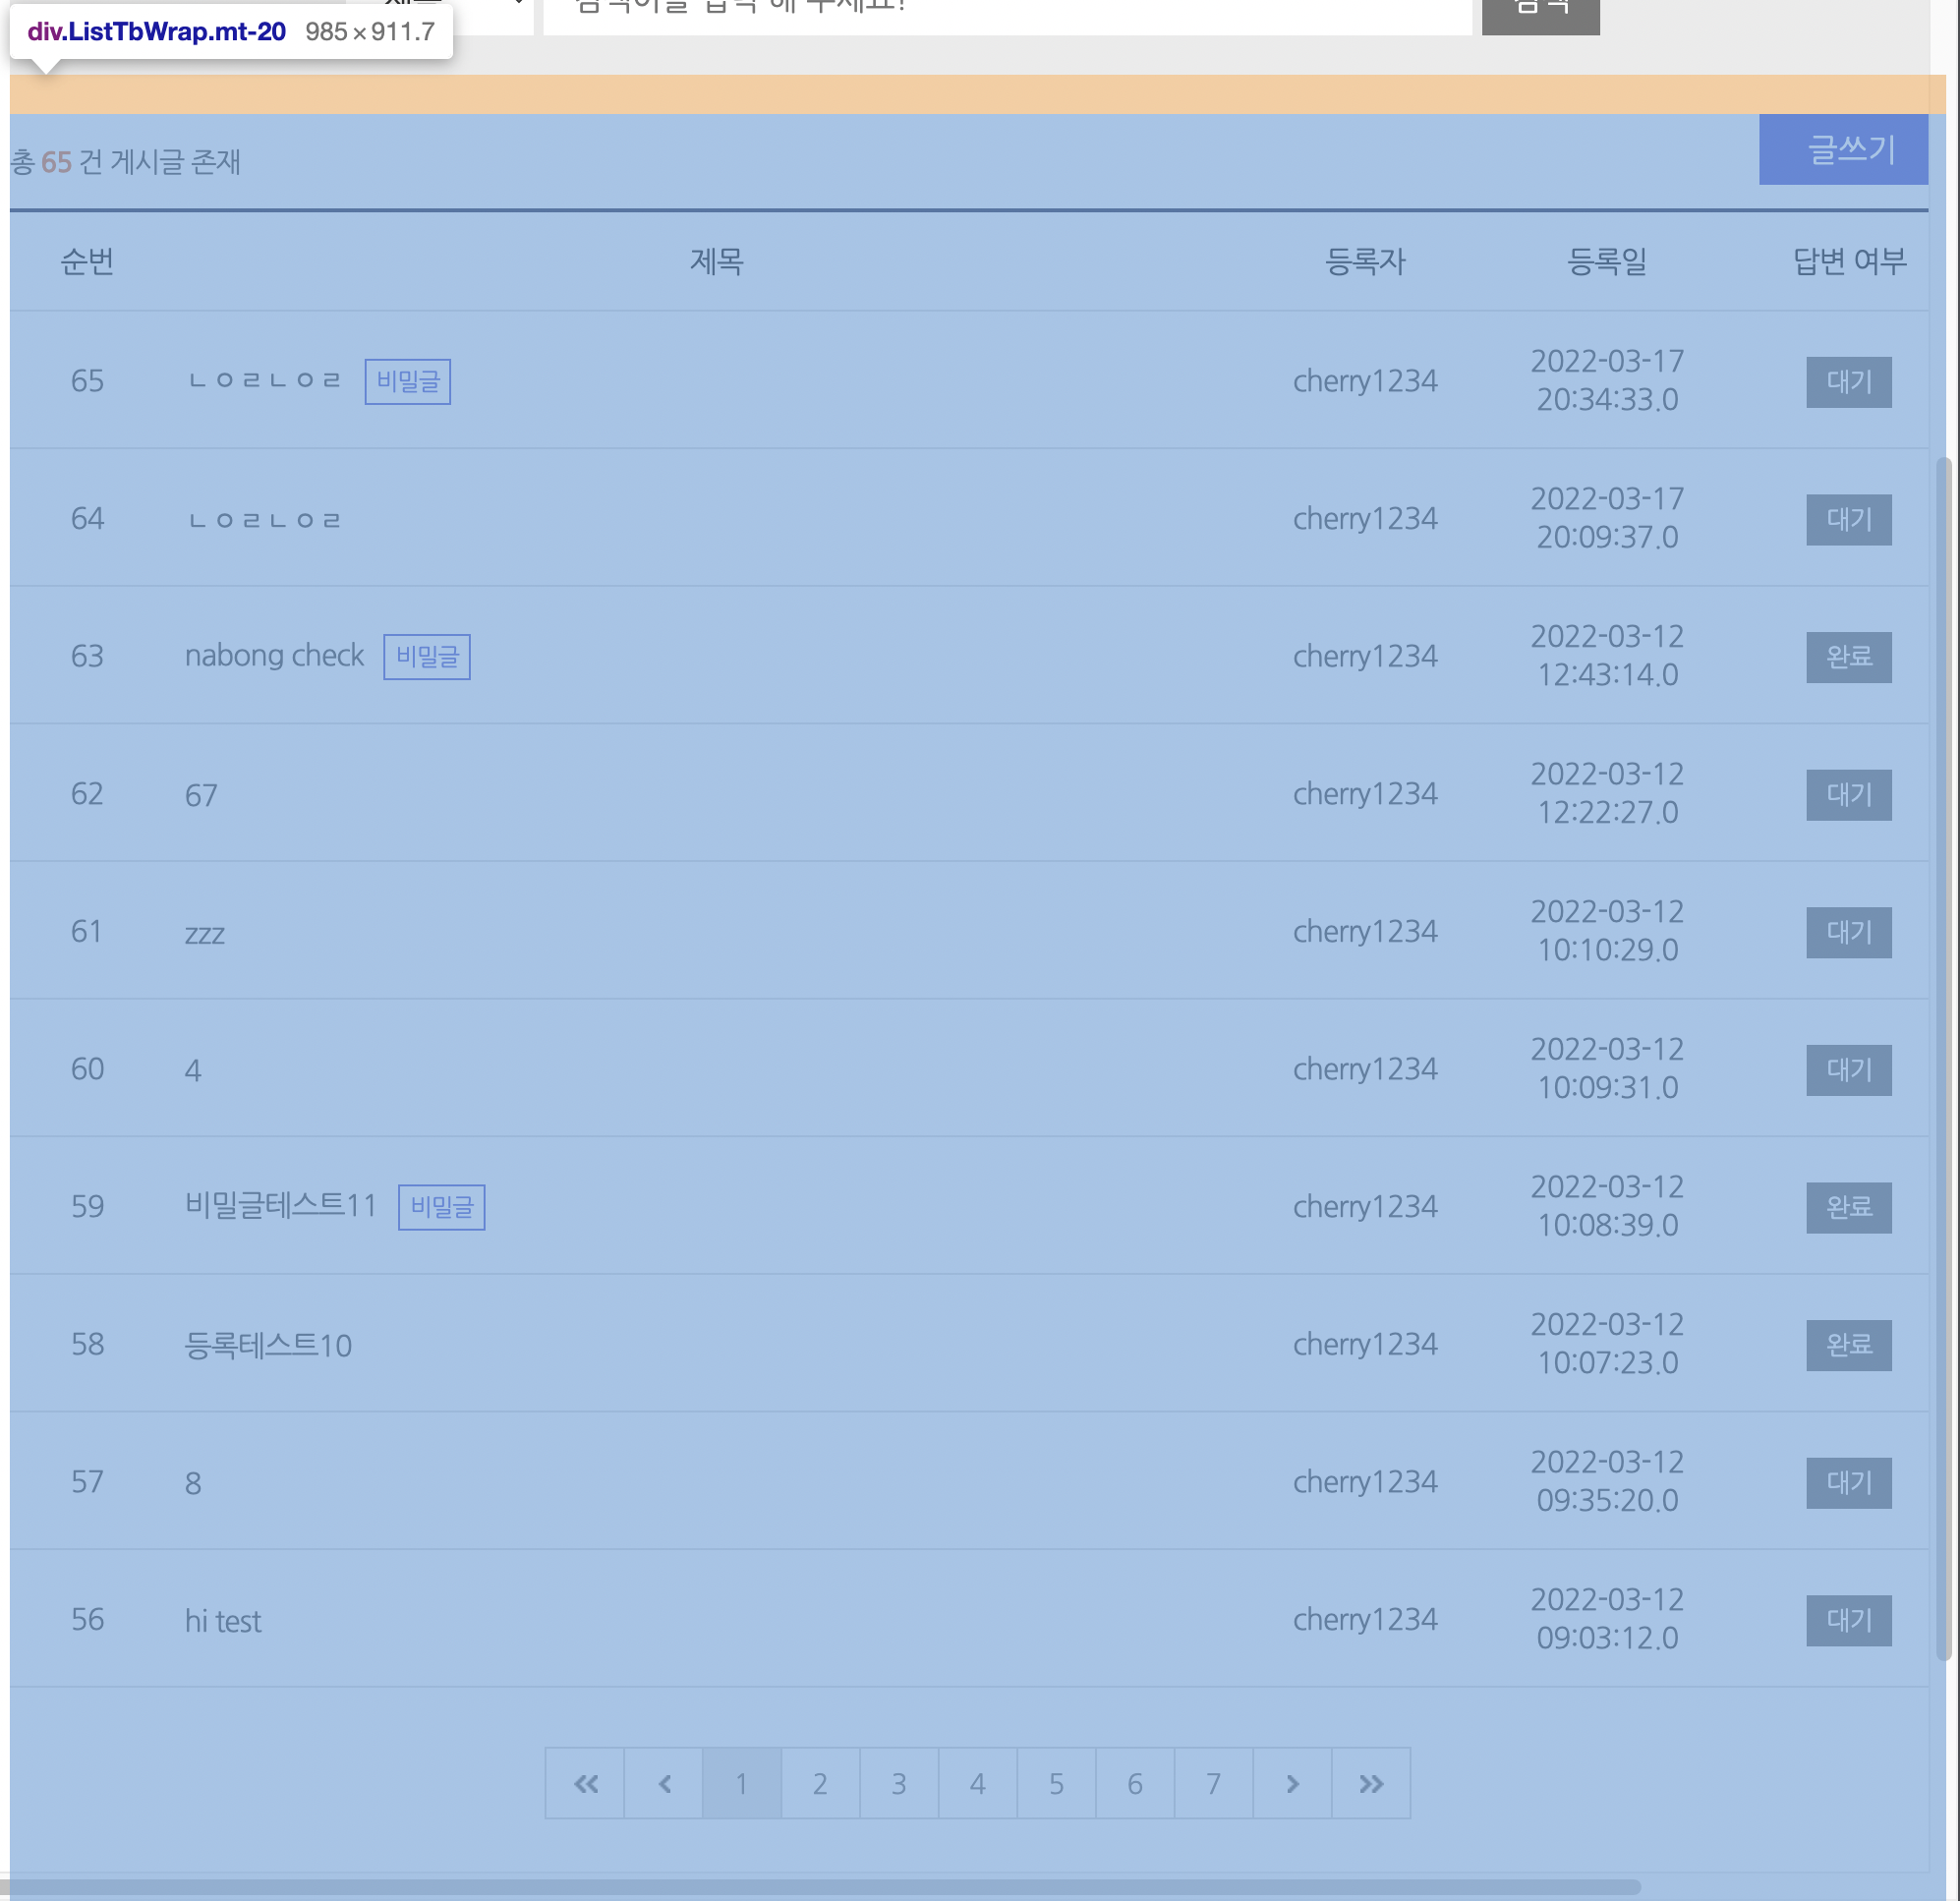Viewport: 1960px width, 1901px height.
Task: Click 대기 status badge on post 65
Action: click(1848, 381)
